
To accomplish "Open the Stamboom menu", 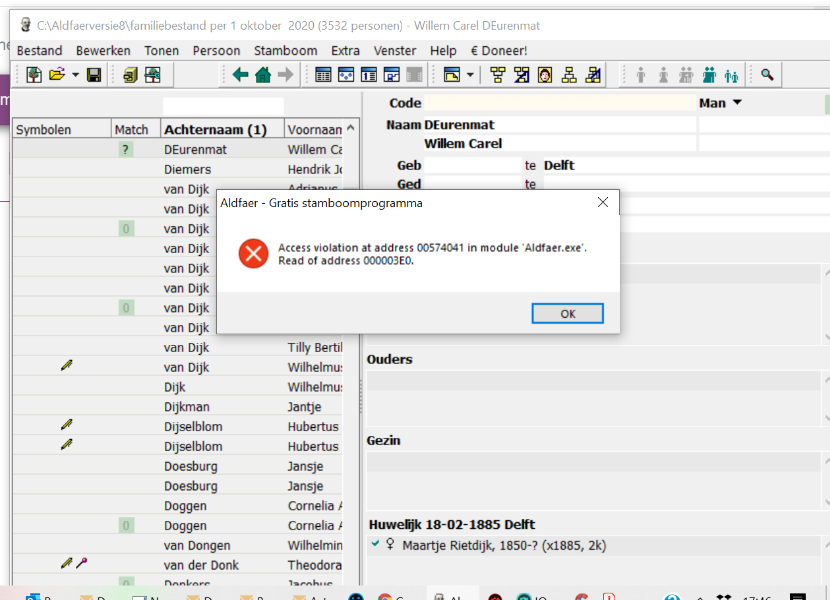I will coord(285,51).
